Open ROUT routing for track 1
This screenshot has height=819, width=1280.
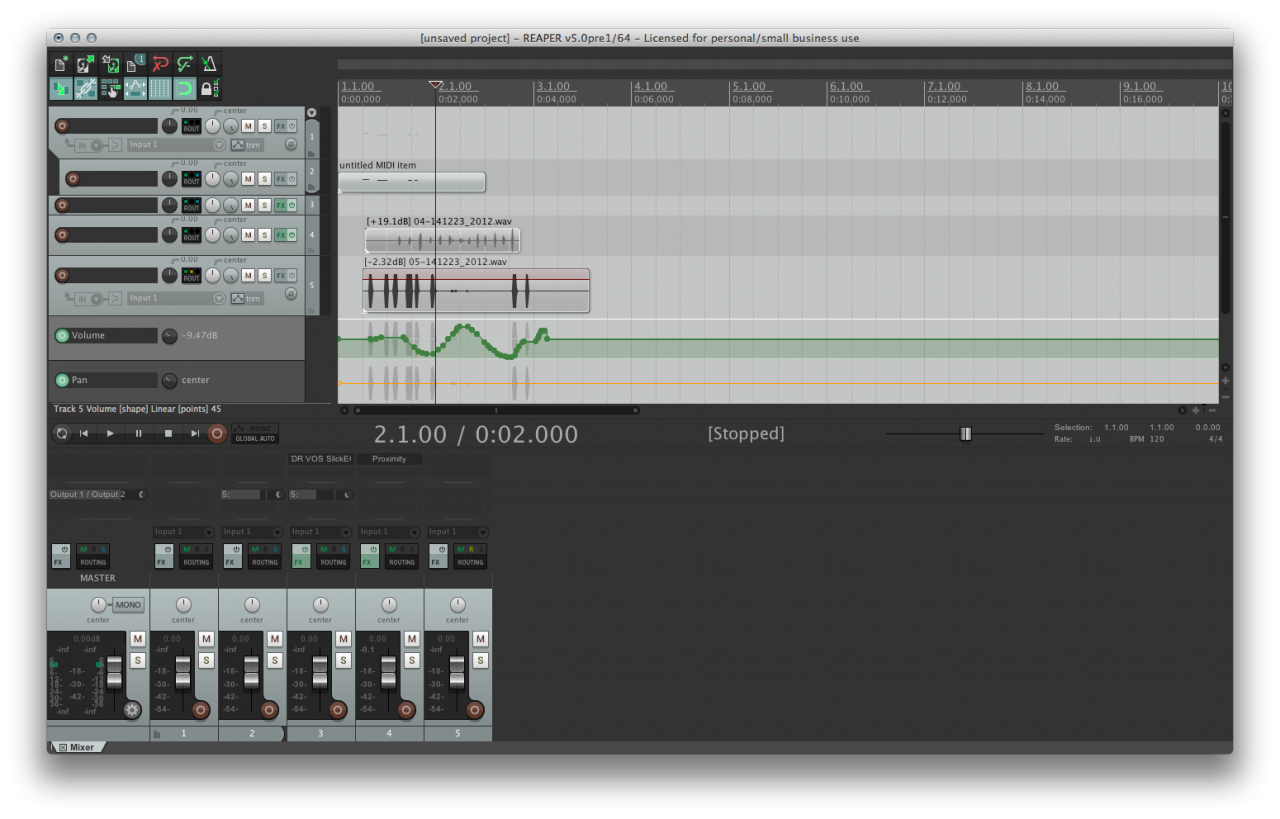191,126
